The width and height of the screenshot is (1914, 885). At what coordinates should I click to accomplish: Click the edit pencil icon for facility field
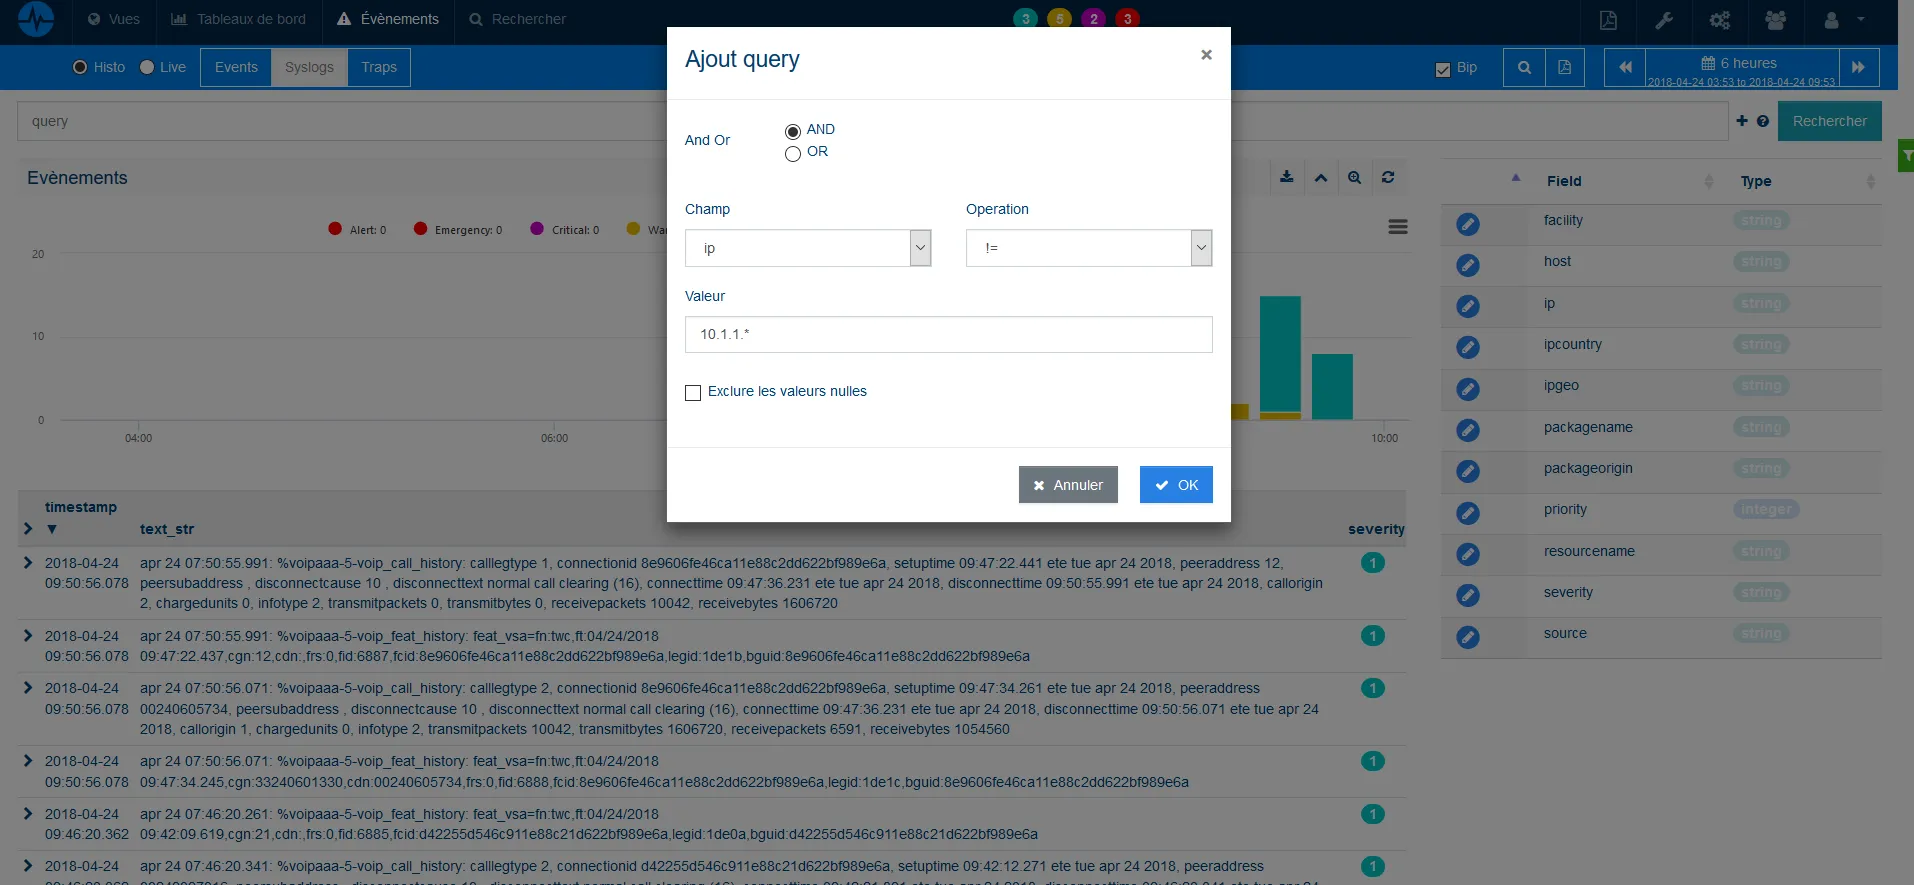(1467, 224)
